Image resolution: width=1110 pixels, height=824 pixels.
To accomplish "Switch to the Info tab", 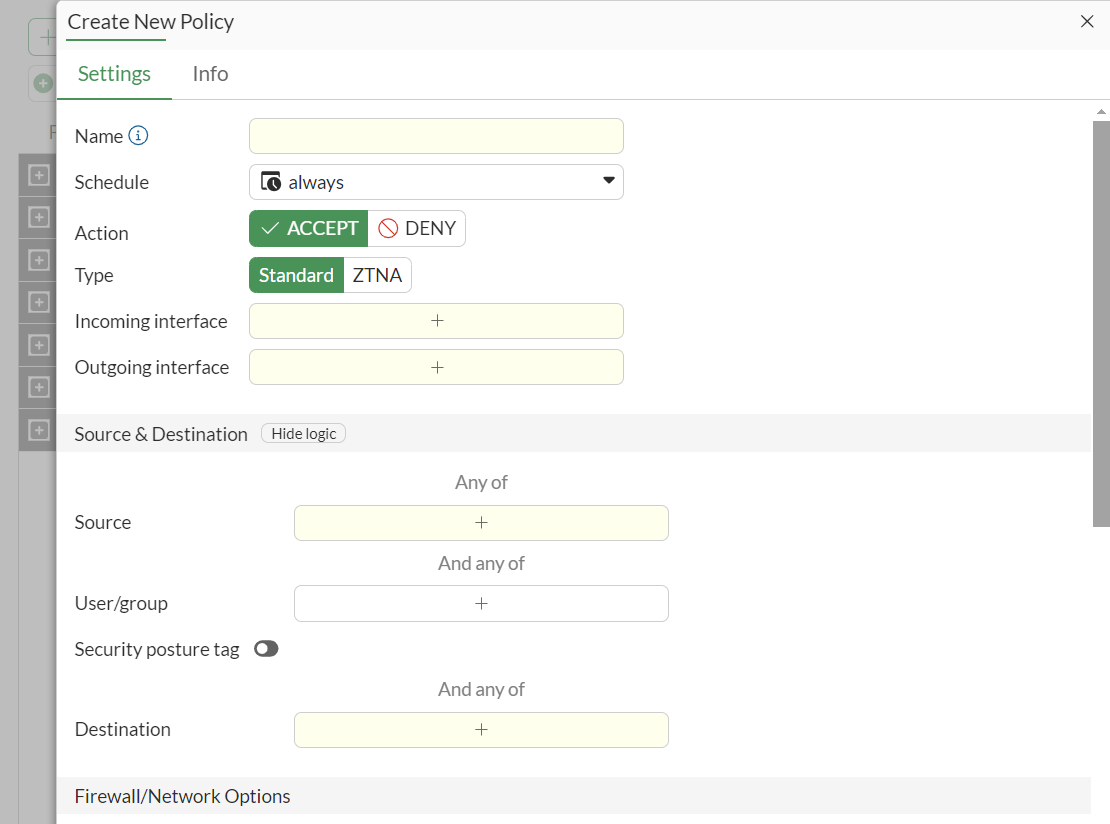I will [209, 73].
